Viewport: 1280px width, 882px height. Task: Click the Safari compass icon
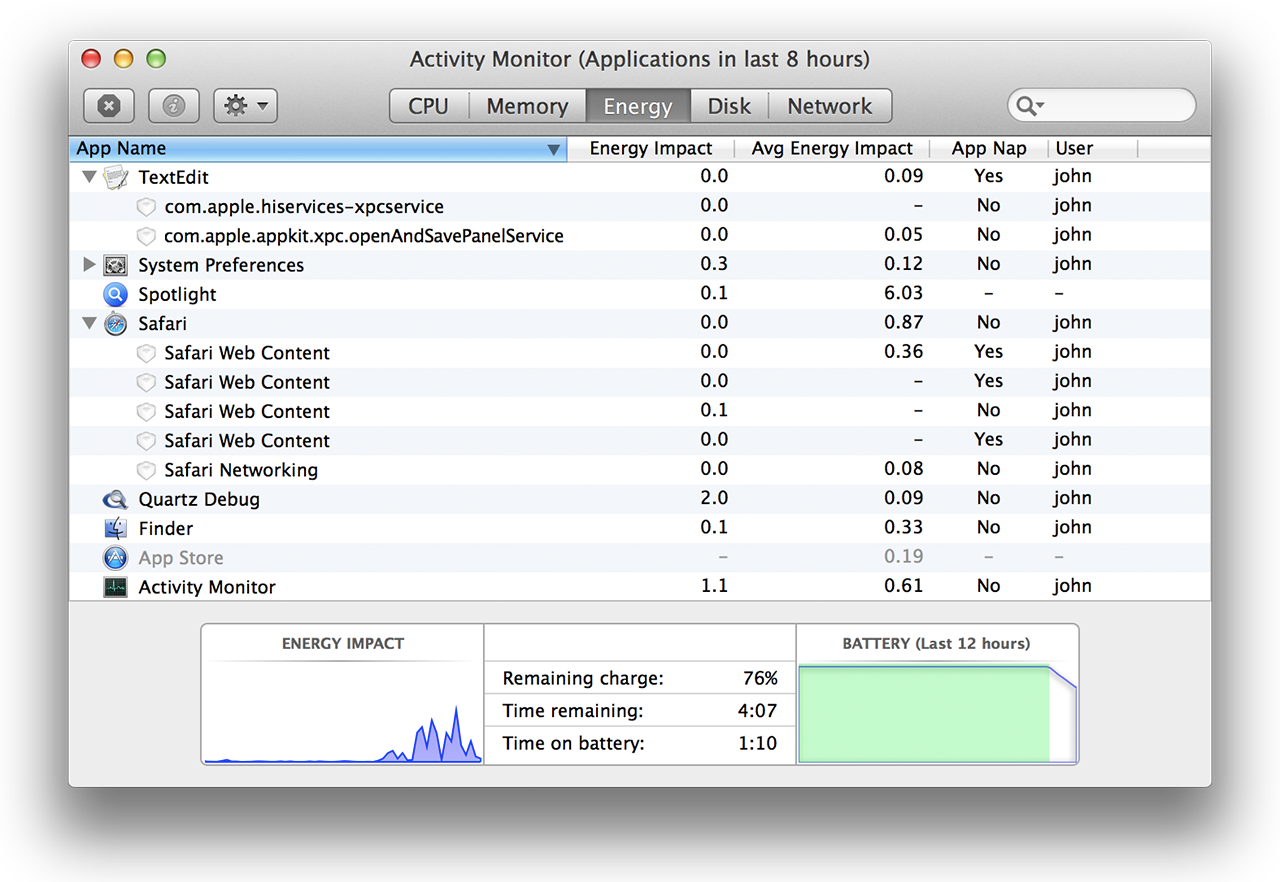(116, 323)
